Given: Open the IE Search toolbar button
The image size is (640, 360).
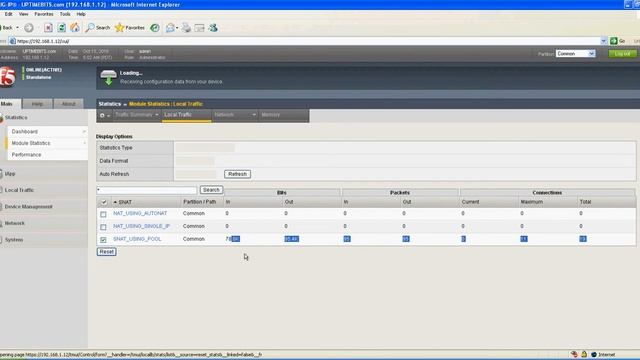Looking at the screenshot, I should [98, 28].
